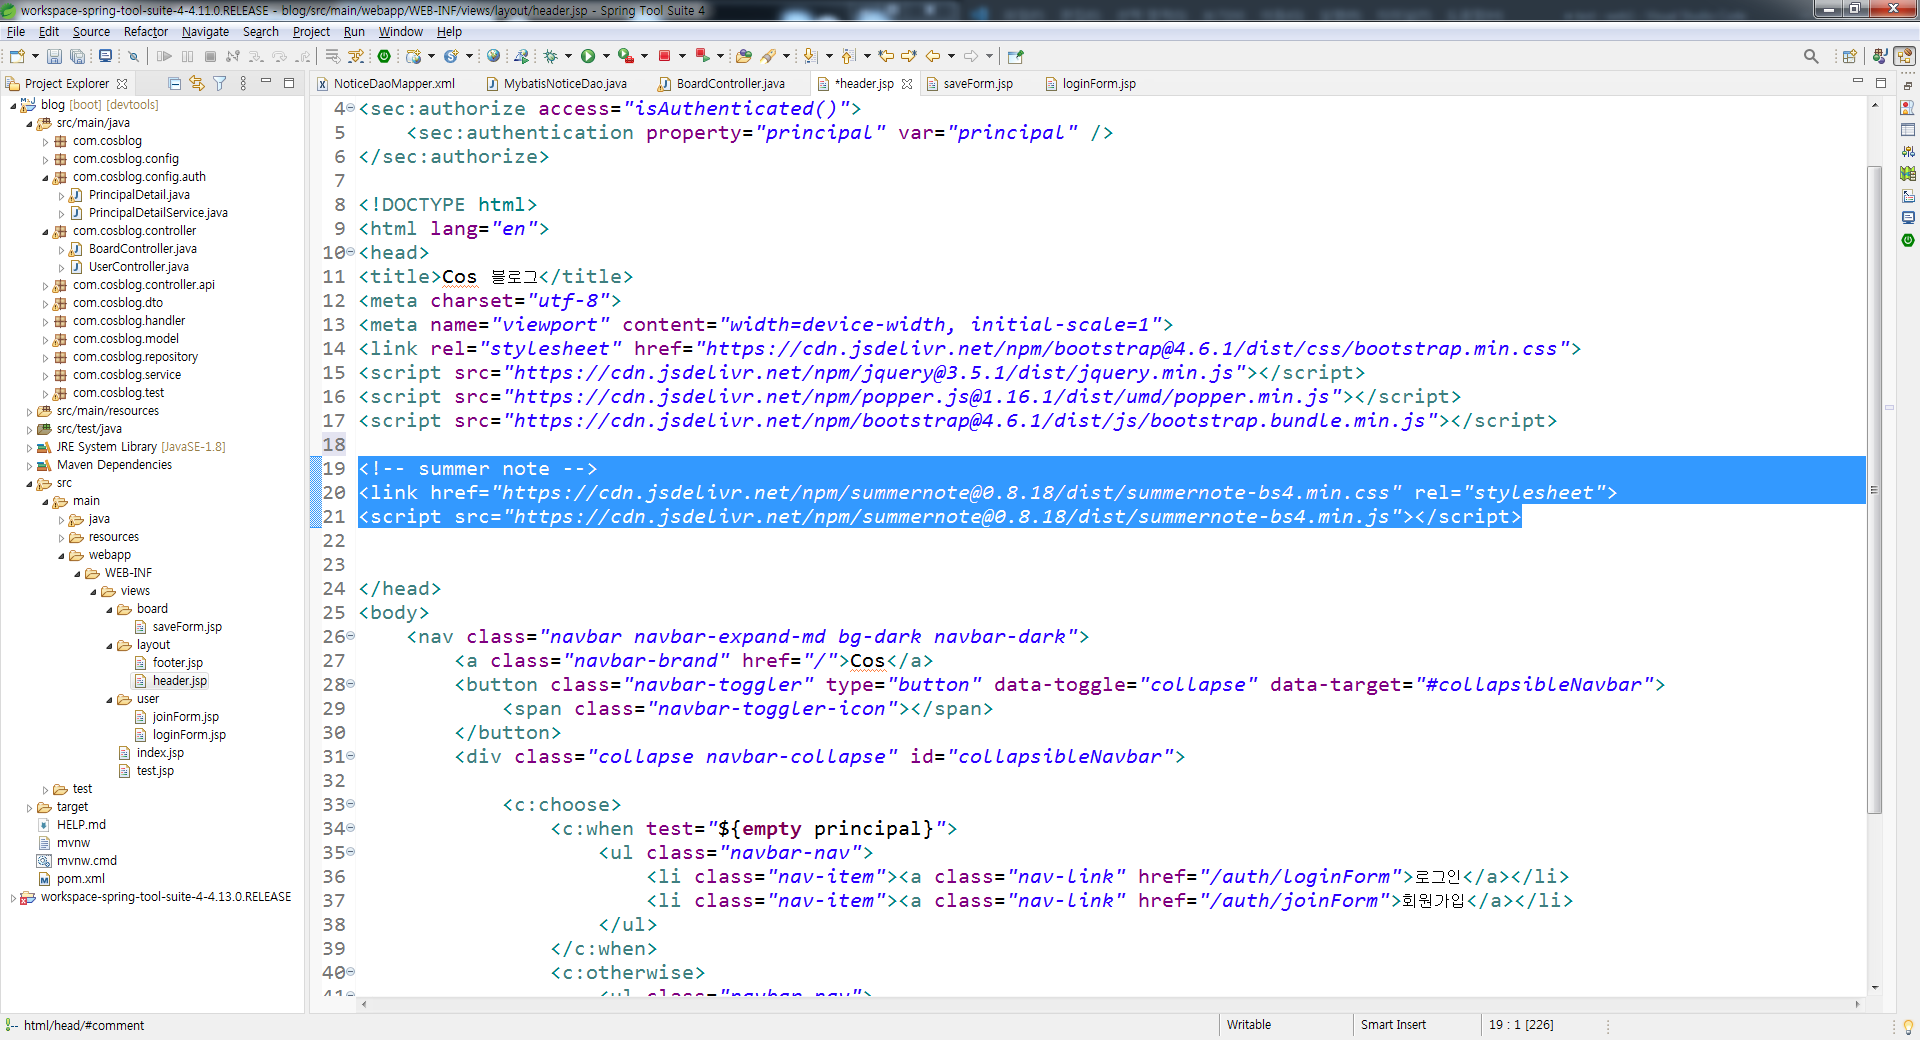1920x1040 pixels.
Task: Switch to the NoticeDaoMapper.xml tab
Action: point(394,84)
